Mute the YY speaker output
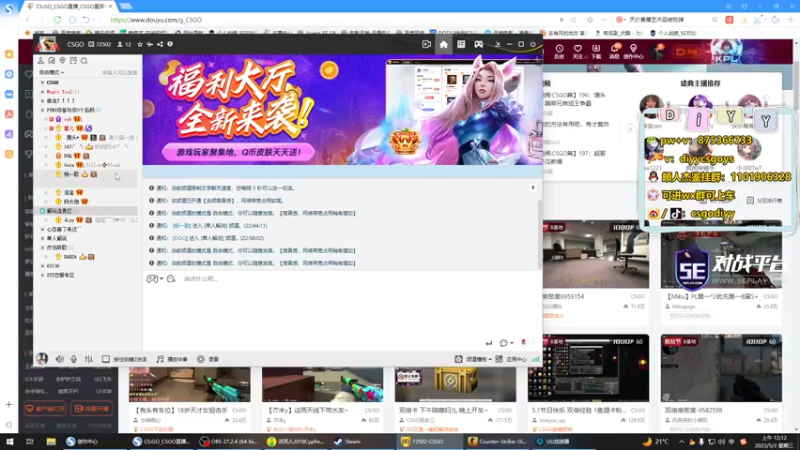Screen dimensions: 800x450 point(60,359)
